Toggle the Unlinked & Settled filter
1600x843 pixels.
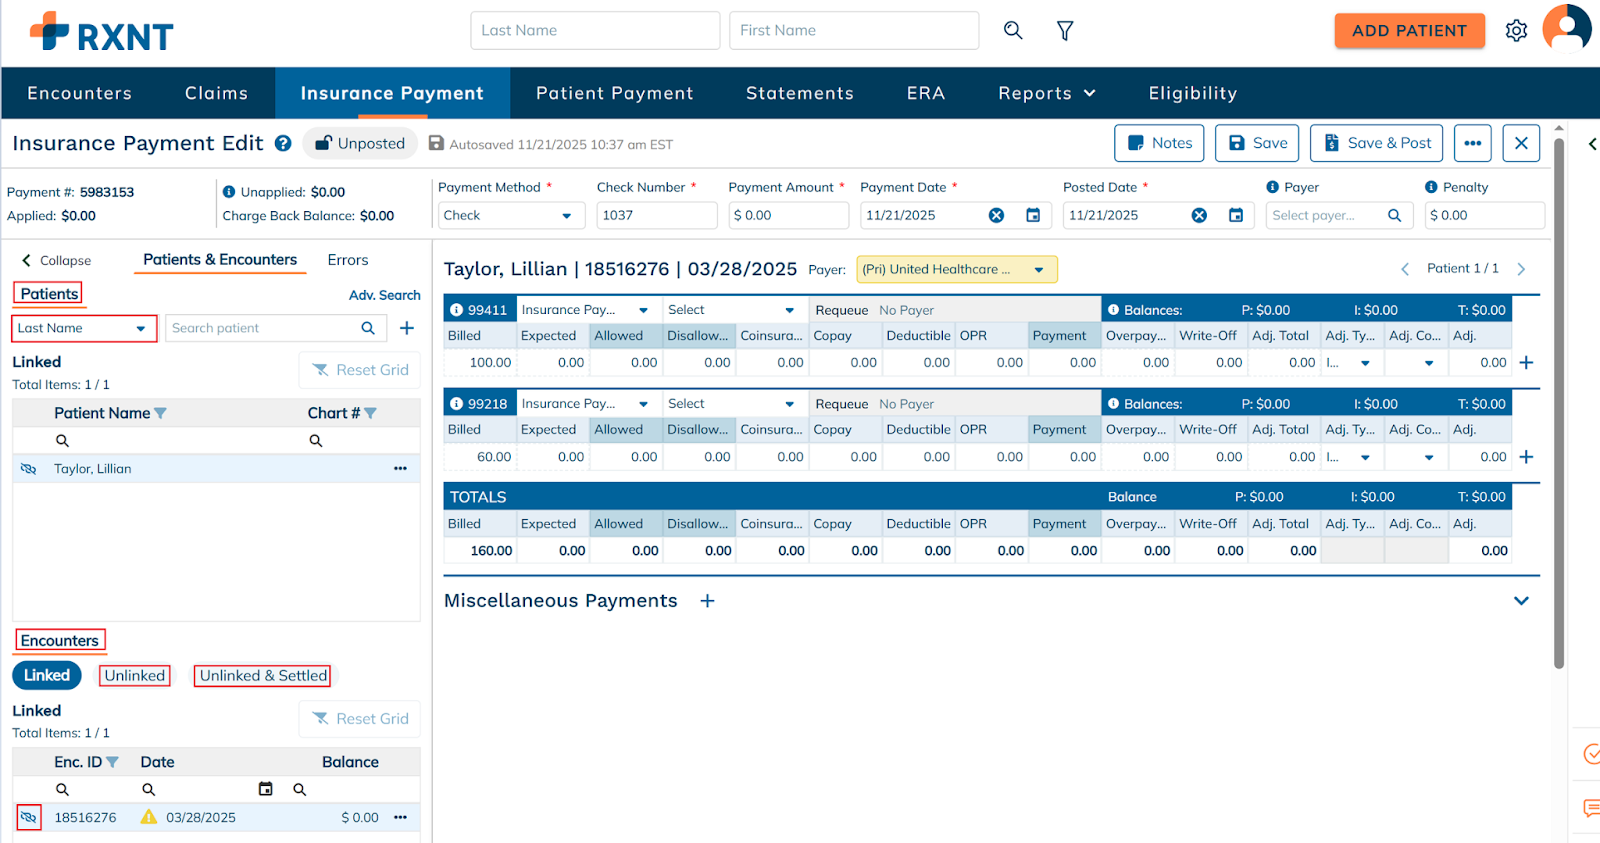263,676
